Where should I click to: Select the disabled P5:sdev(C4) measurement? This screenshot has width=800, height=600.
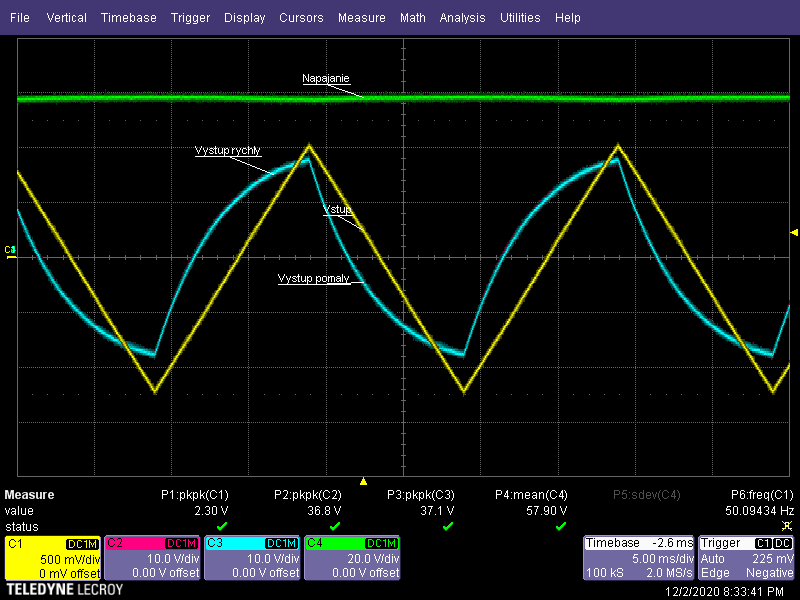click(x=646, y=495)
